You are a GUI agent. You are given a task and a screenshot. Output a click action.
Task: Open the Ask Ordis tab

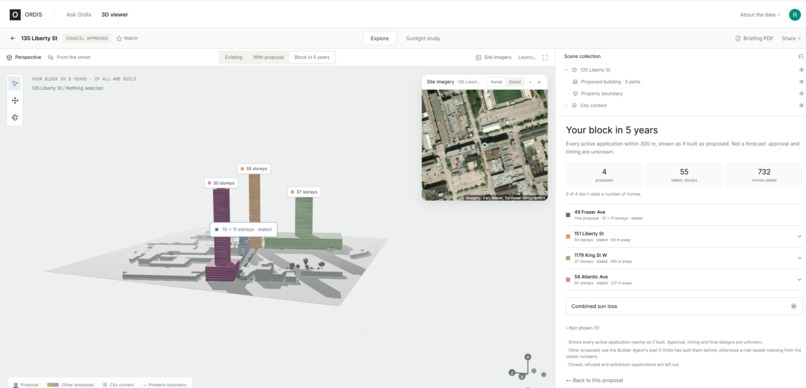point(79,15)
